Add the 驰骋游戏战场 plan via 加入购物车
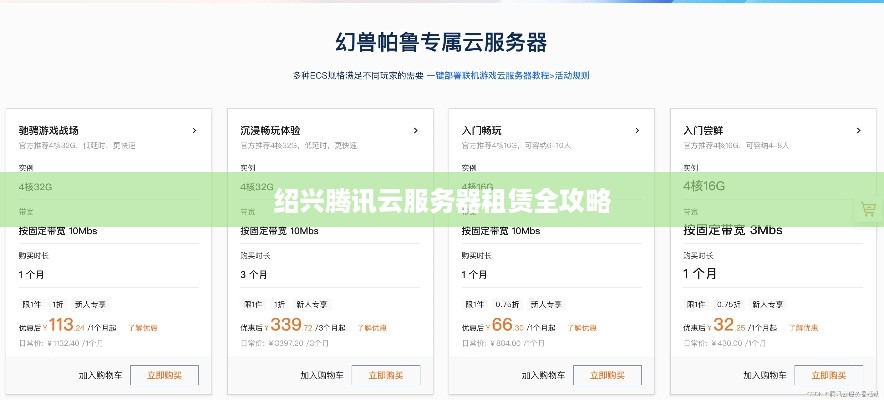The image size is (884, 400). coord(101,375)
